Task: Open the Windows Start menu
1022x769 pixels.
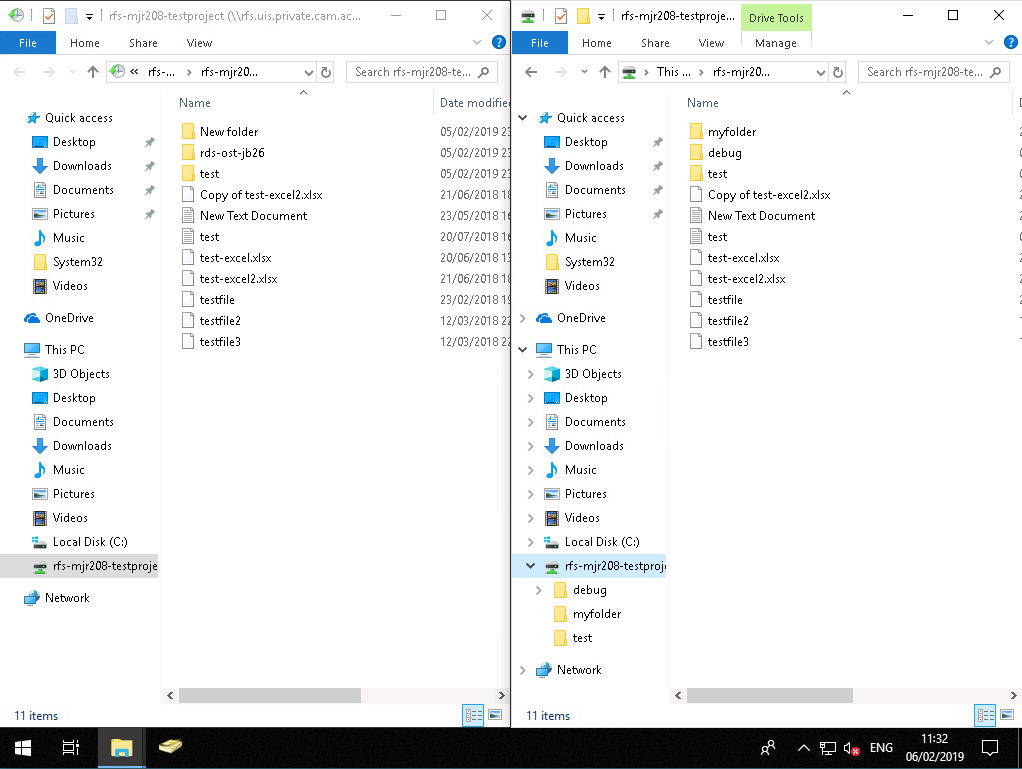Action: pos(23,747)
